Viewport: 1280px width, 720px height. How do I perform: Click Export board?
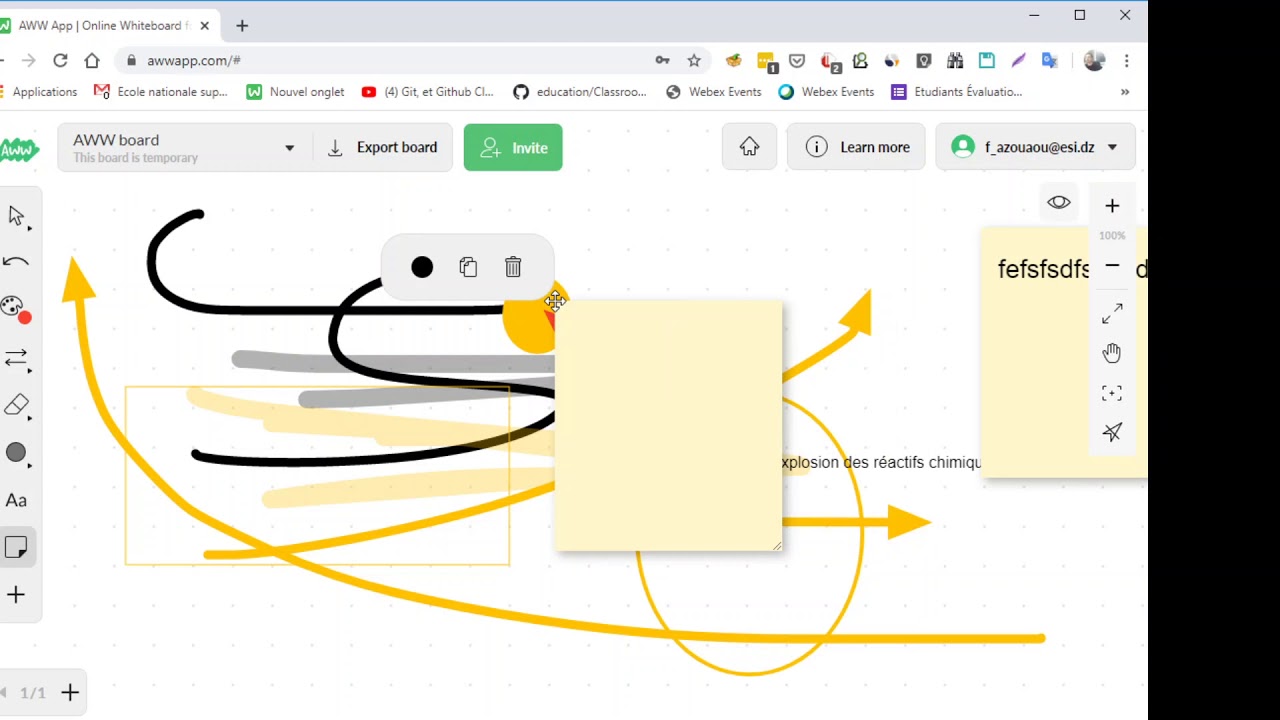pos(383,147)
